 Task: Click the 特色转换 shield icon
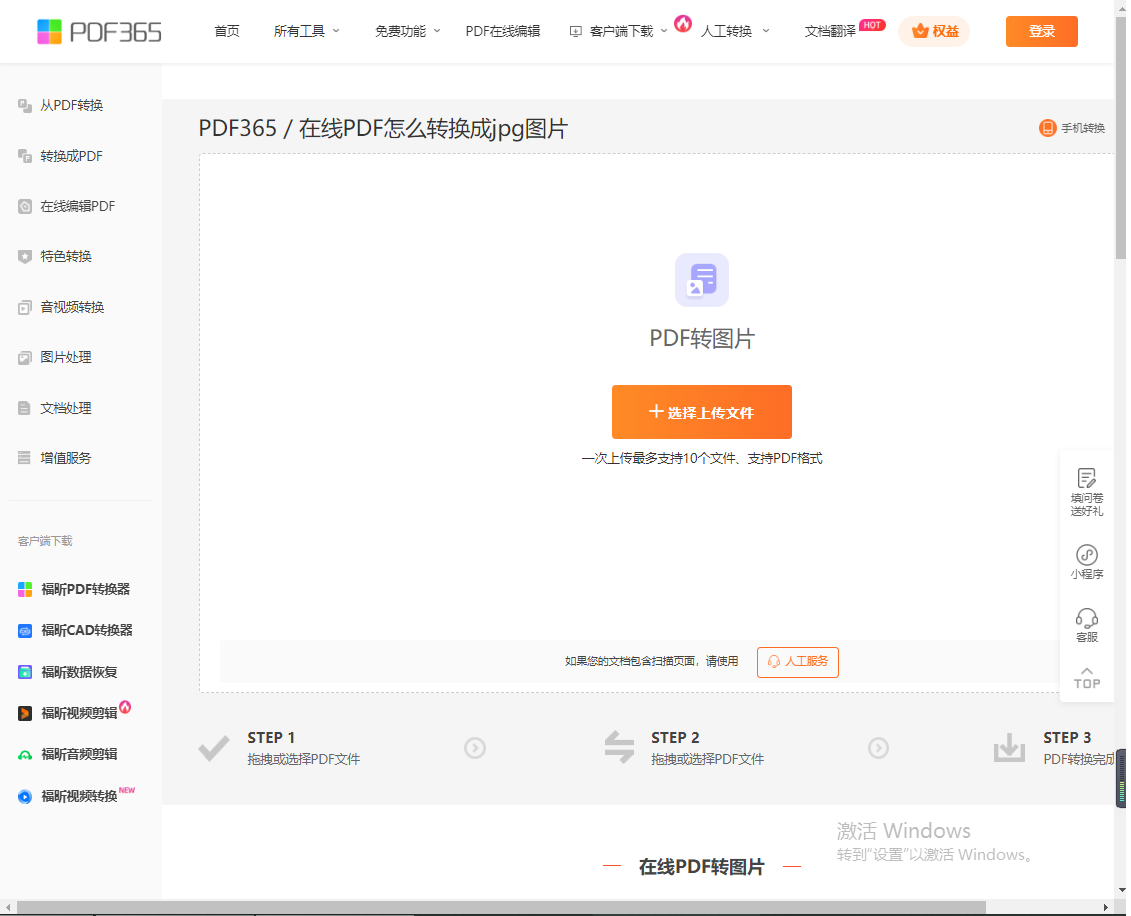click(25, 257)
